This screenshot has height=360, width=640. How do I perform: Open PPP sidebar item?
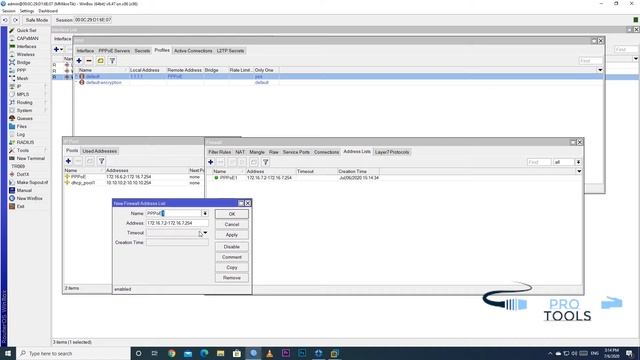click(x=21, y=71)
